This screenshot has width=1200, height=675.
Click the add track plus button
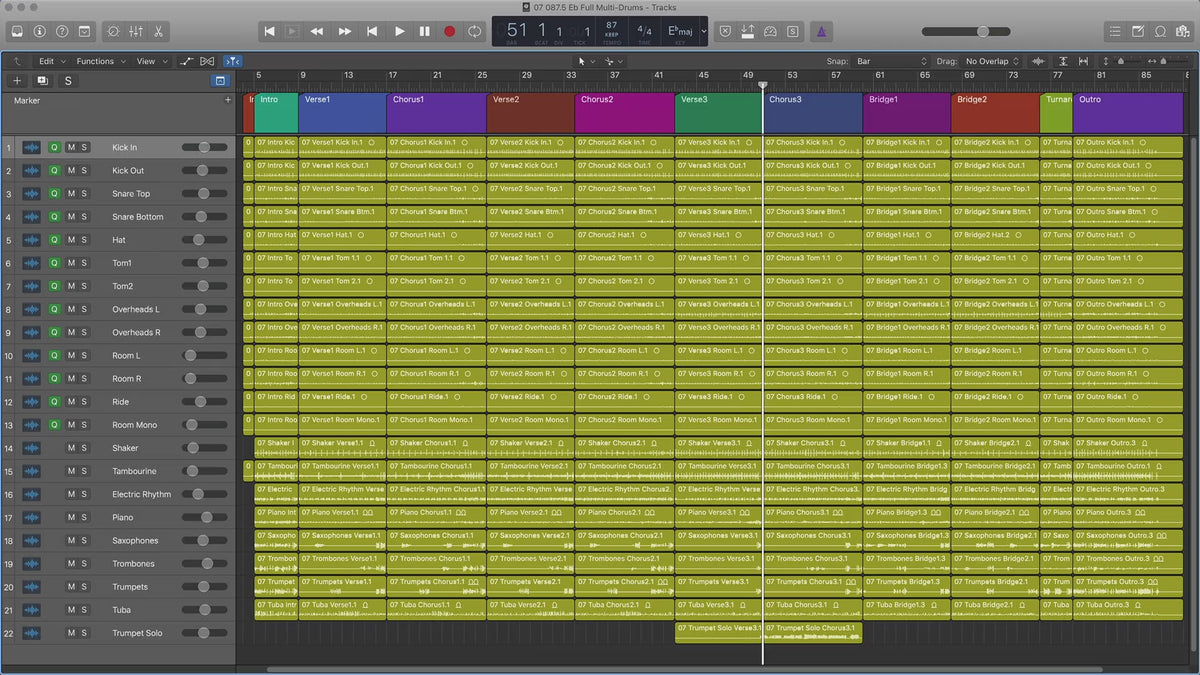(17, 81)
